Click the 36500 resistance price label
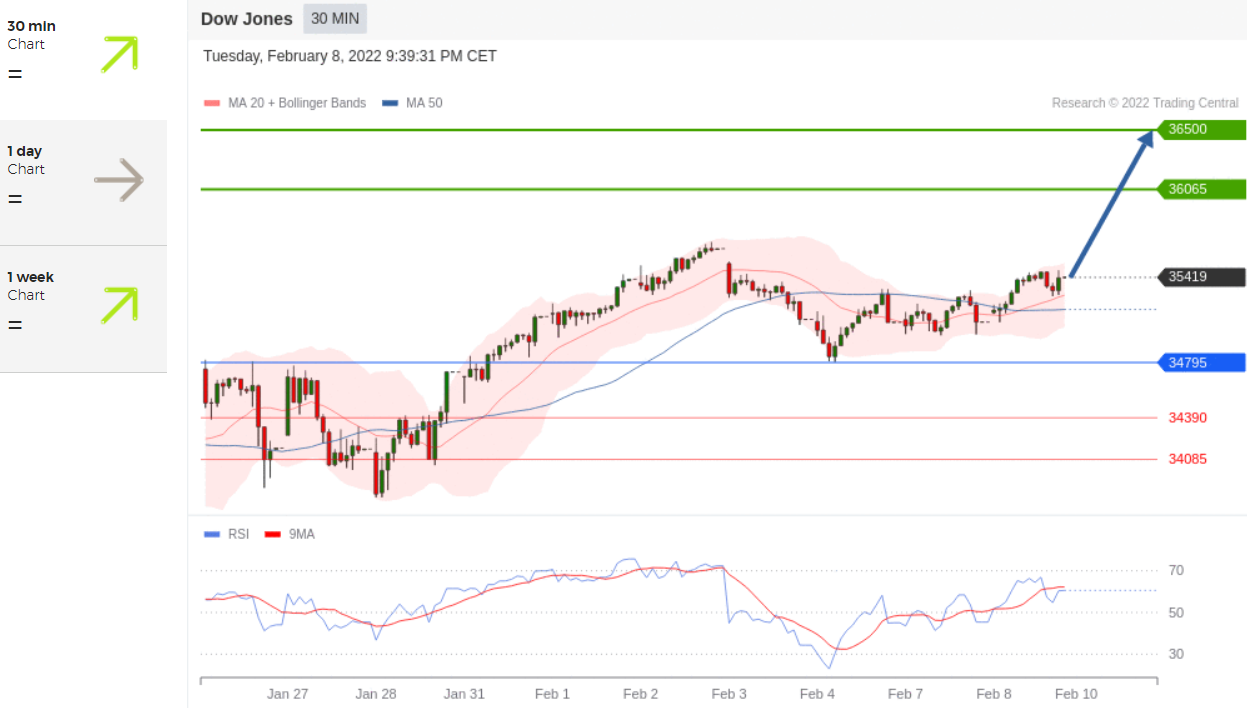The width and height of the screenshot is (1247, 708). tap(1201, 129)
